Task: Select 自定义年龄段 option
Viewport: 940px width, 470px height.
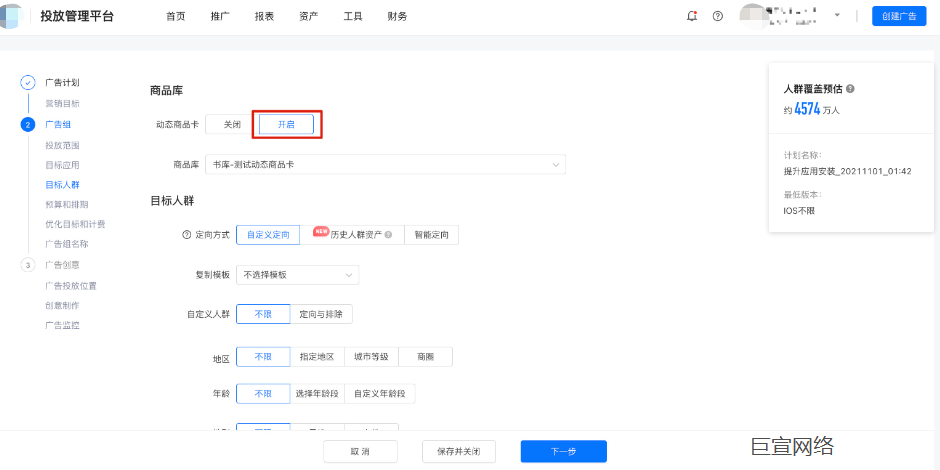Action: point(379,394)
